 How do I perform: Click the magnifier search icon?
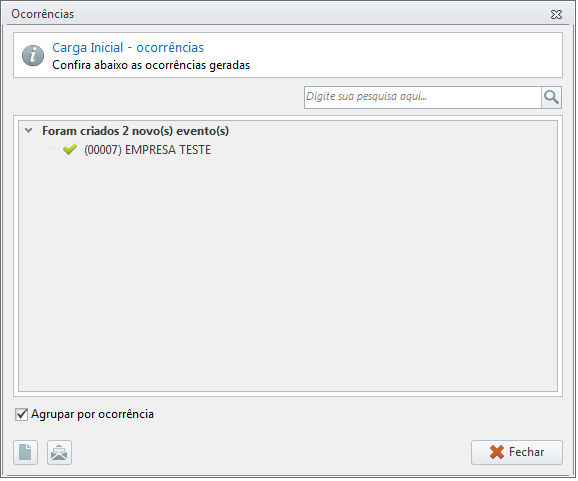[551, 97]
